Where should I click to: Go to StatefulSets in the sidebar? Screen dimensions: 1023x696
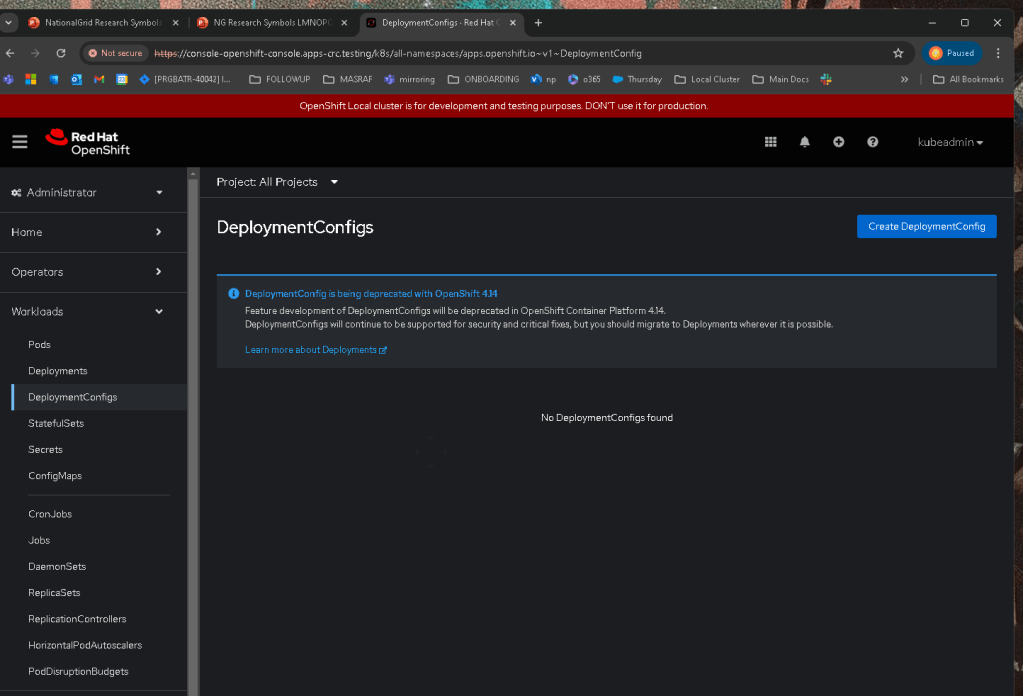tap(56, 423)
